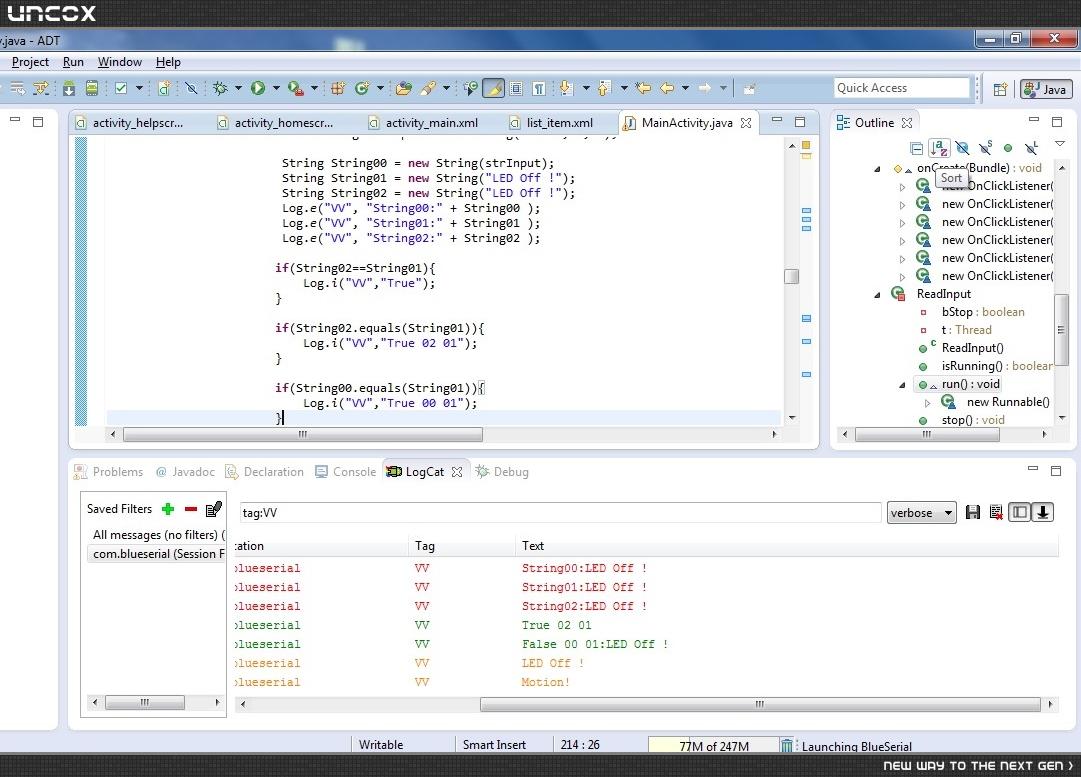Select com.blueserial session filter
Viewport: 1081px width, 777px height.
(156, 554)
